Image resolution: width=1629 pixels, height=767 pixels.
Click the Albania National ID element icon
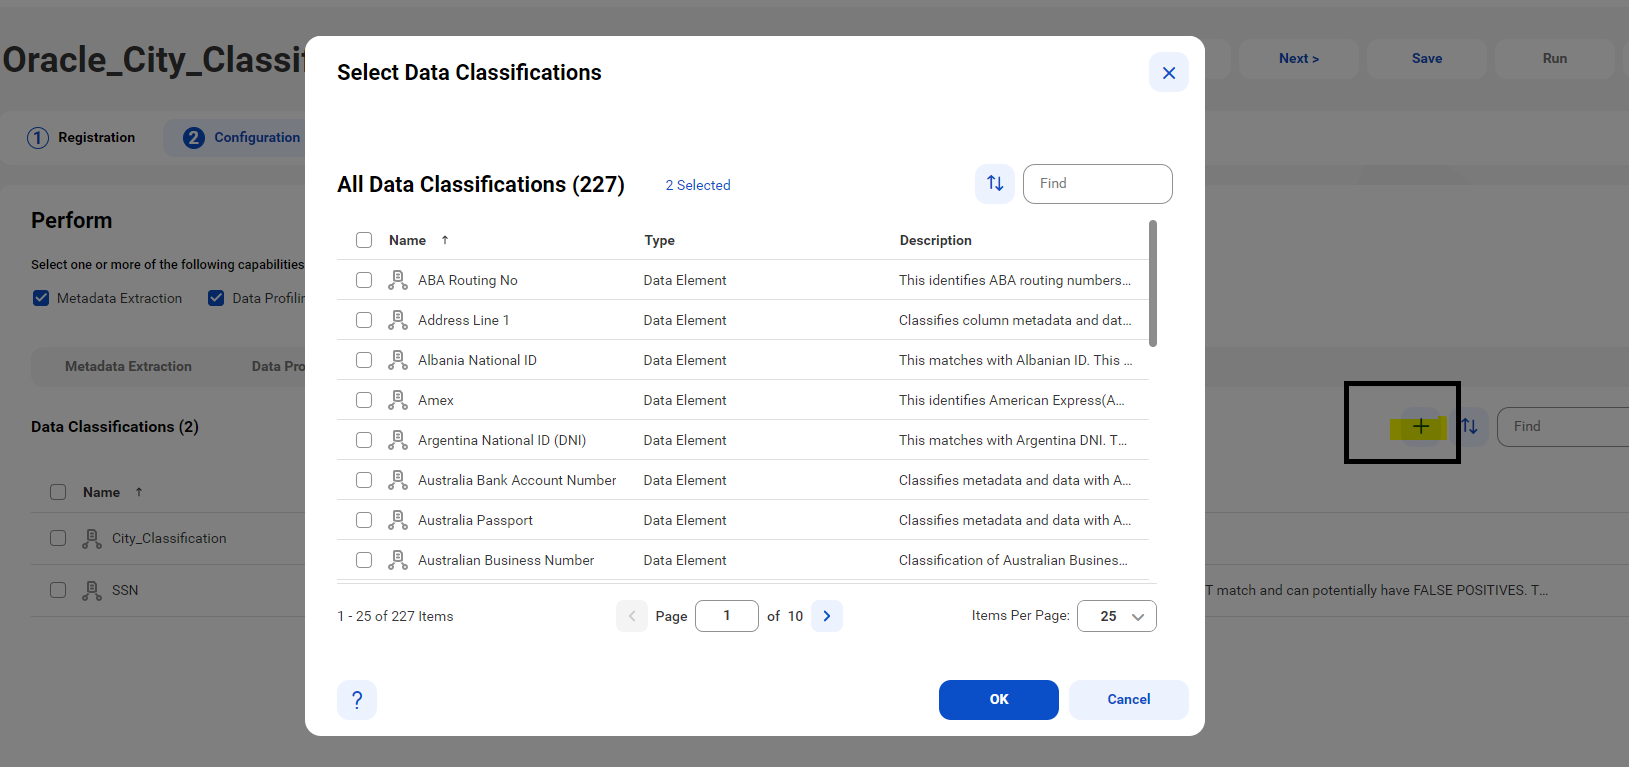(x=398, y=360)
